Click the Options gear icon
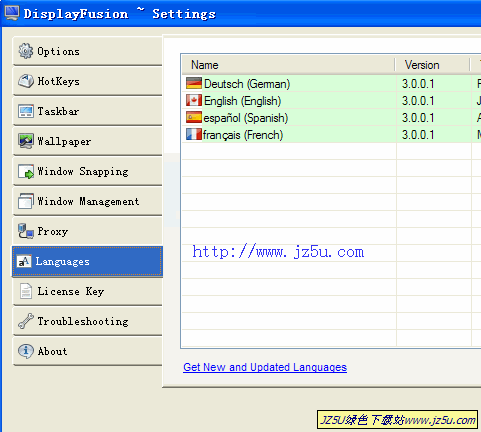 [26, 51]
